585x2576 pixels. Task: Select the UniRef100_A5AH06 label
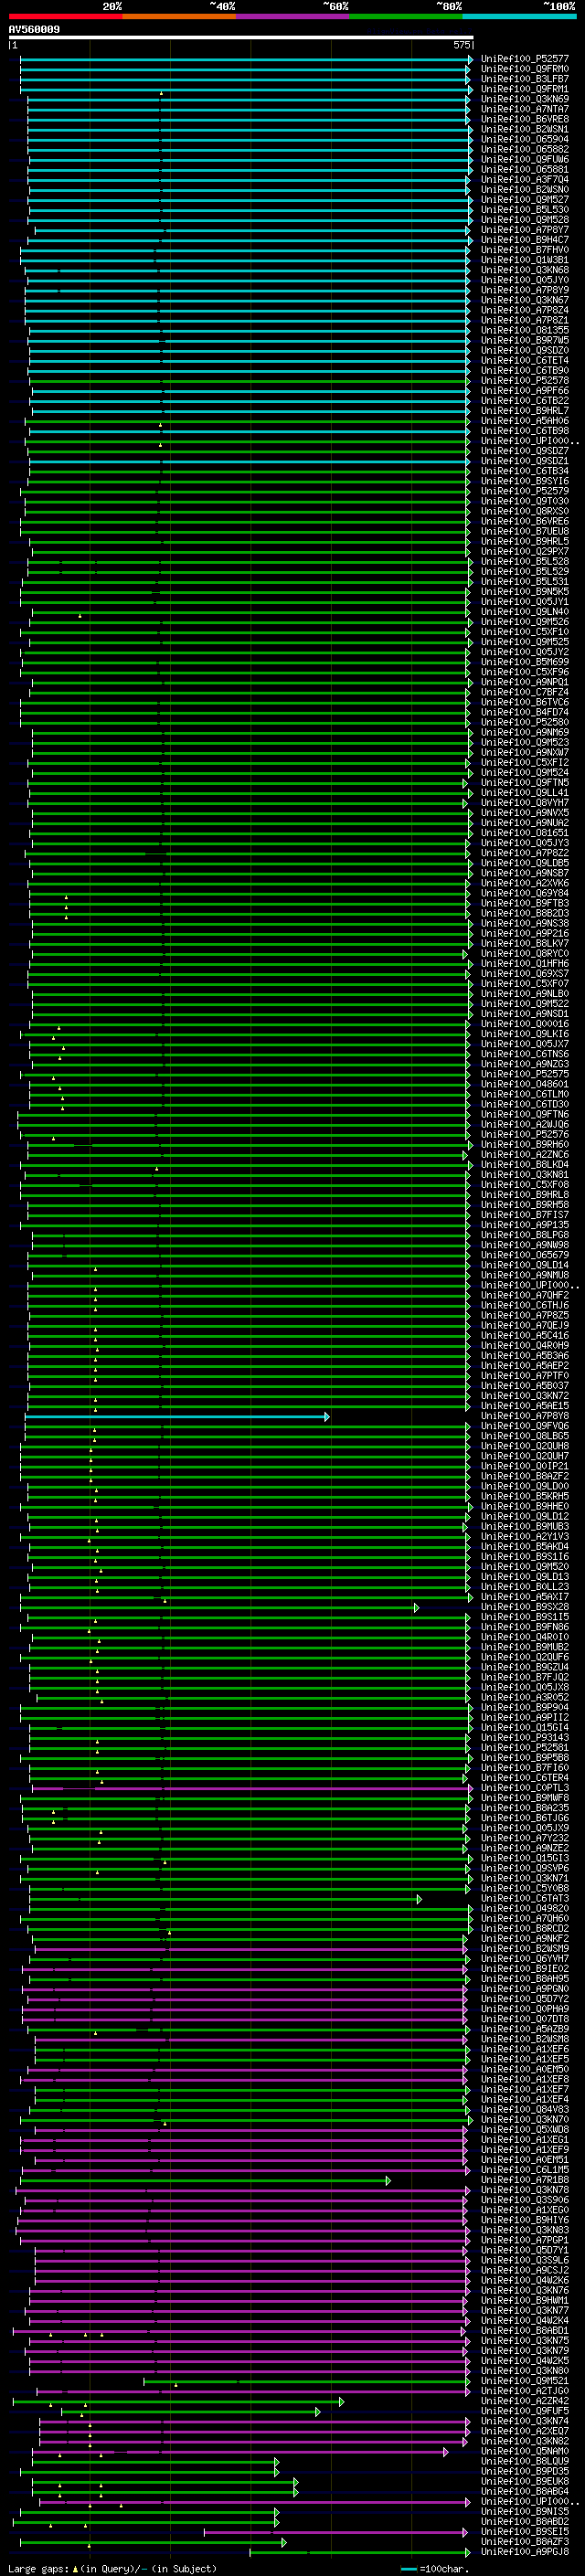pos(525,421)
